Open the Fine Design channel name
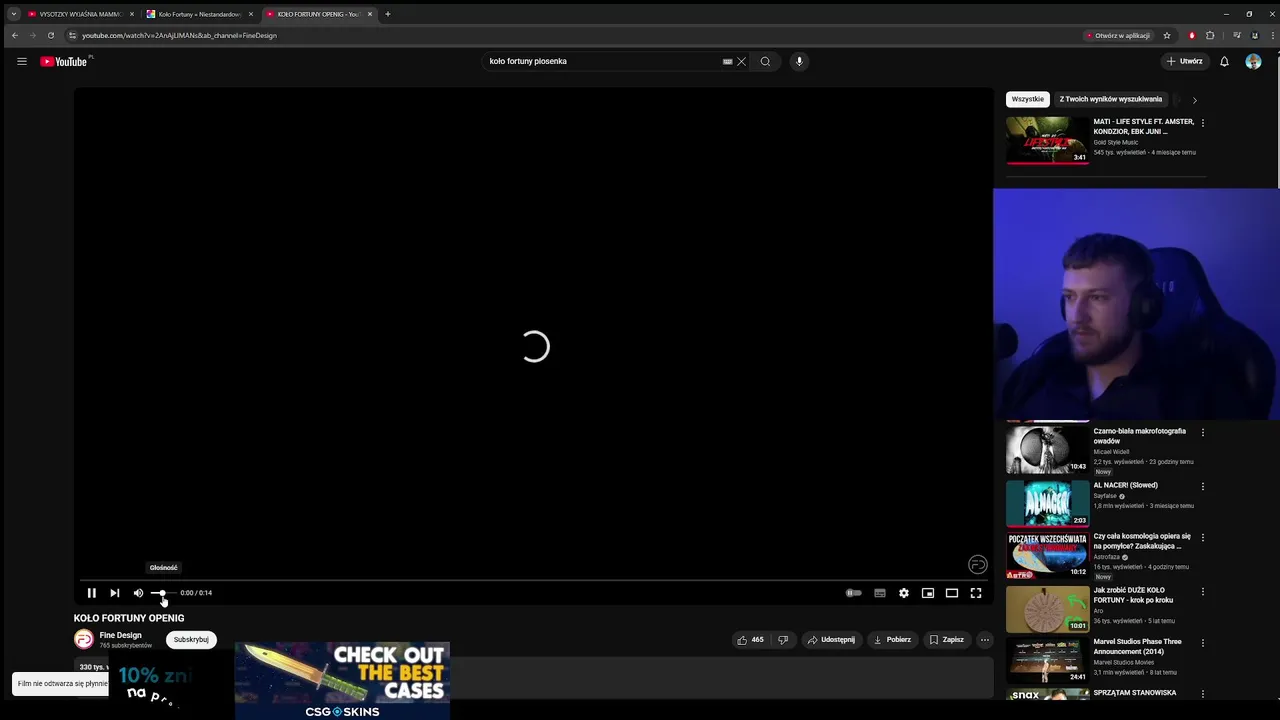This screenshot has width=1280, height=720. tap(120, 635)
